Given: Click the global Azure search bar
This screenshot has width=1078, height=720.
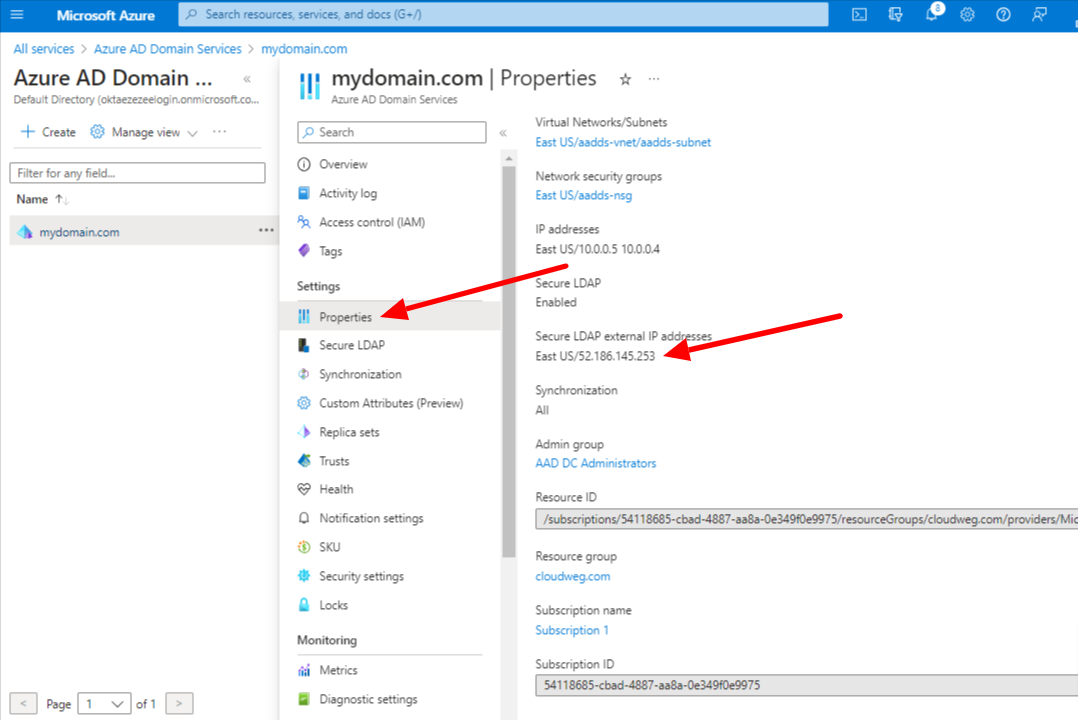Looking at the screenshot, I should point(503,14).
